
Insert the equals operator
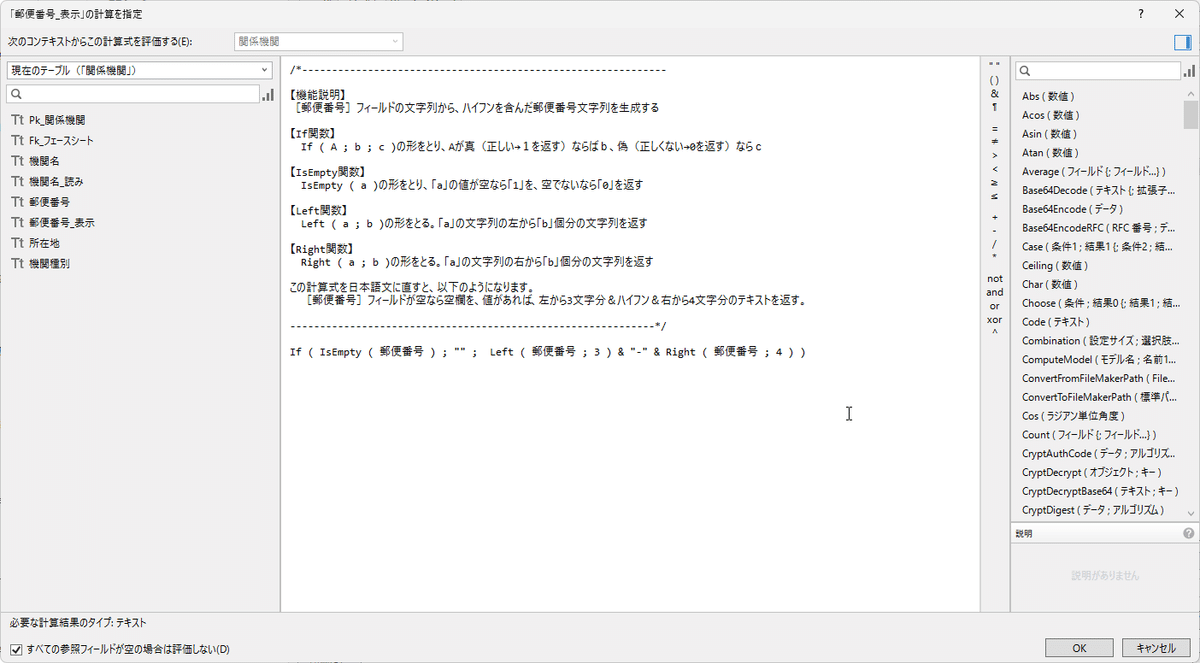point(994,129)
